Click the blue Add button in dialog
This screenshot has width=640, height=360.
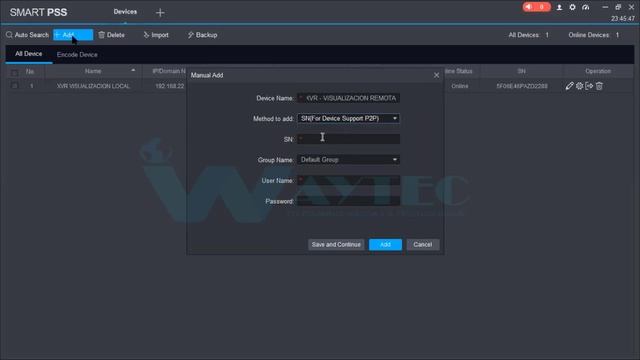point(385,244)
